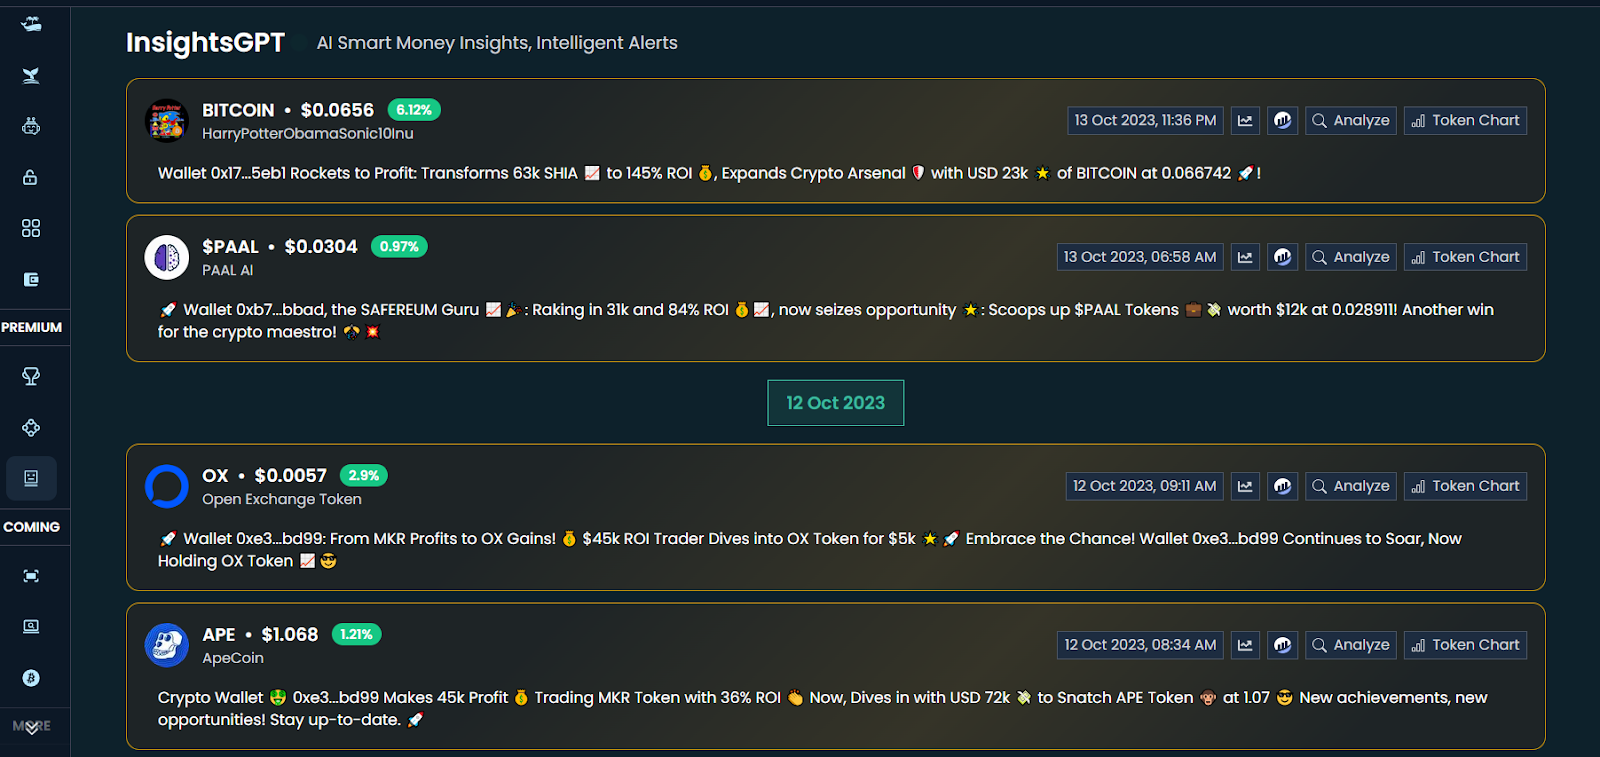
Task: Click the $PAAL token name
Action: click(230, 247)
